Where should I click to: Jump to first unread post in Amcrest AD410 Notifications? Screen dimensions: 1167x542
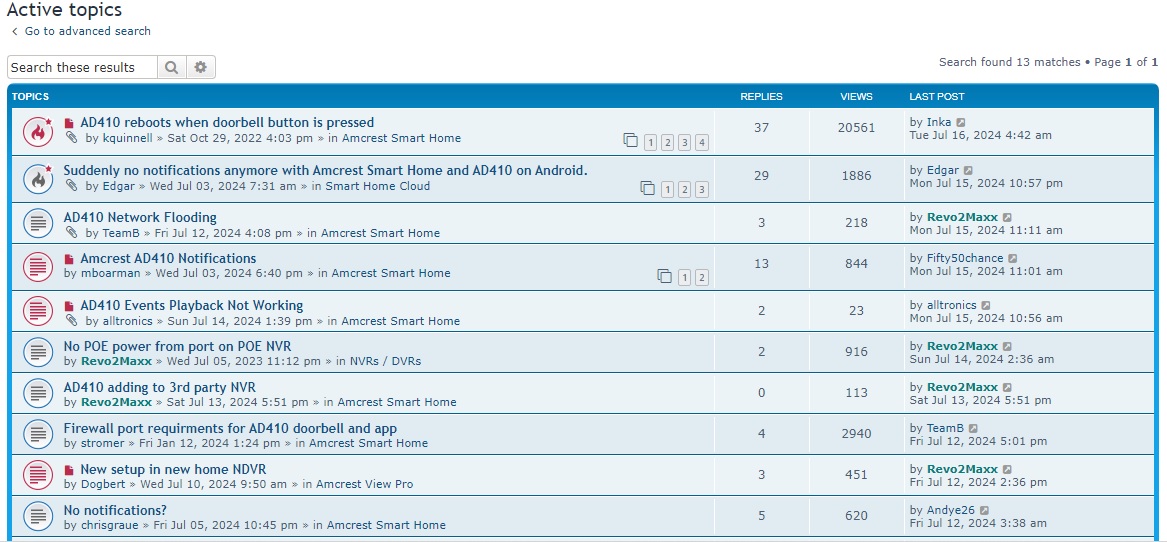(x=69, y=259)
